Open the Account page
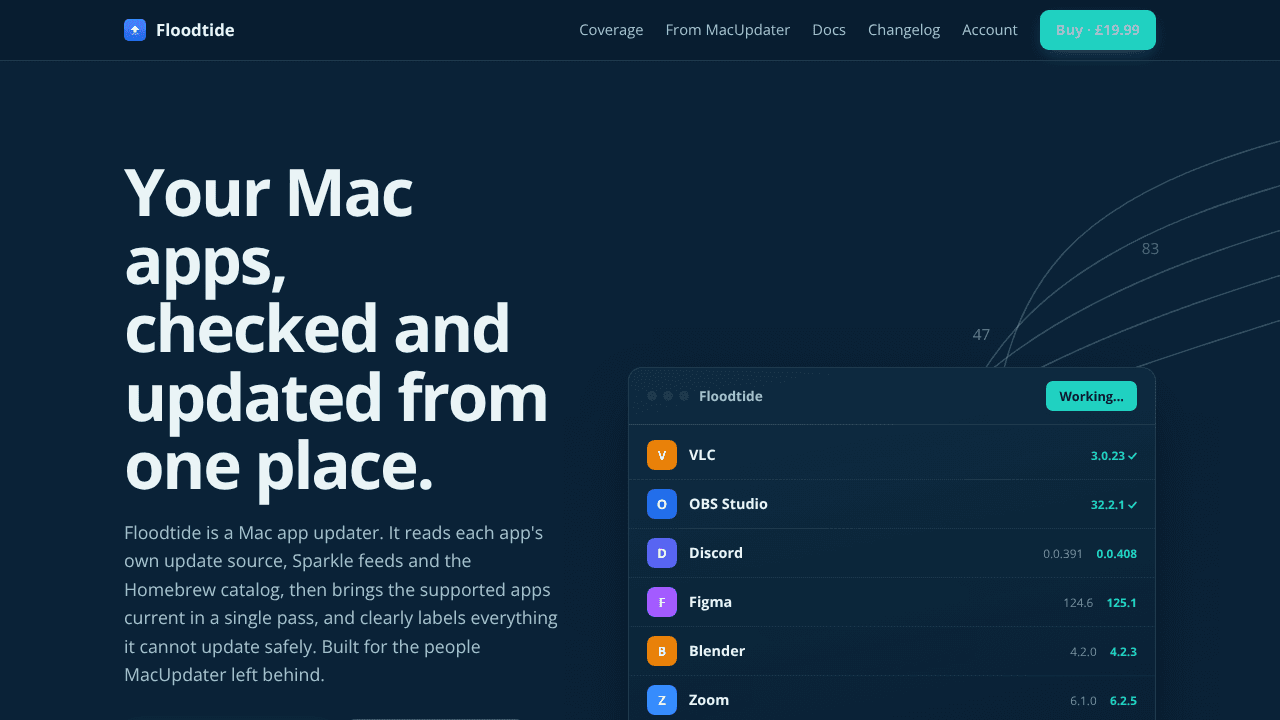 tap(990, 30)
